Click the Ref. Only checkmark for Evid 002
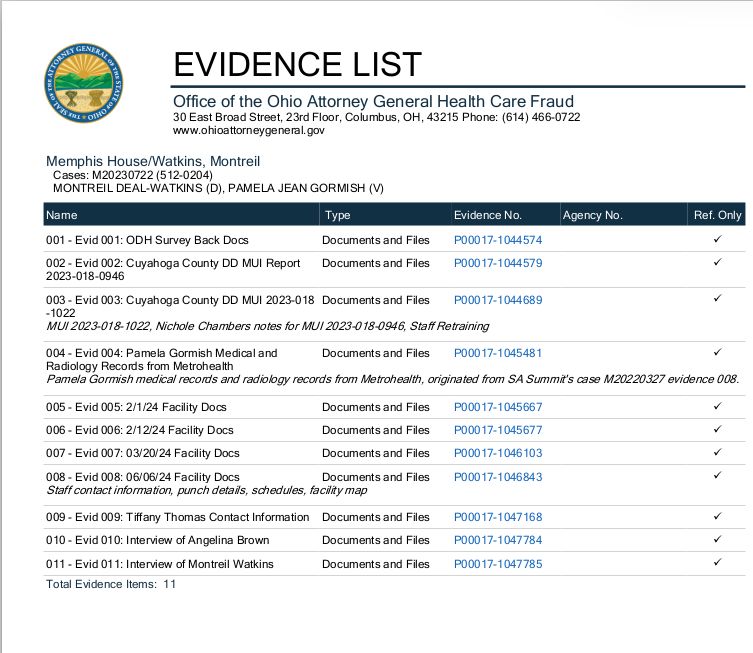 [x=717, y=262]
